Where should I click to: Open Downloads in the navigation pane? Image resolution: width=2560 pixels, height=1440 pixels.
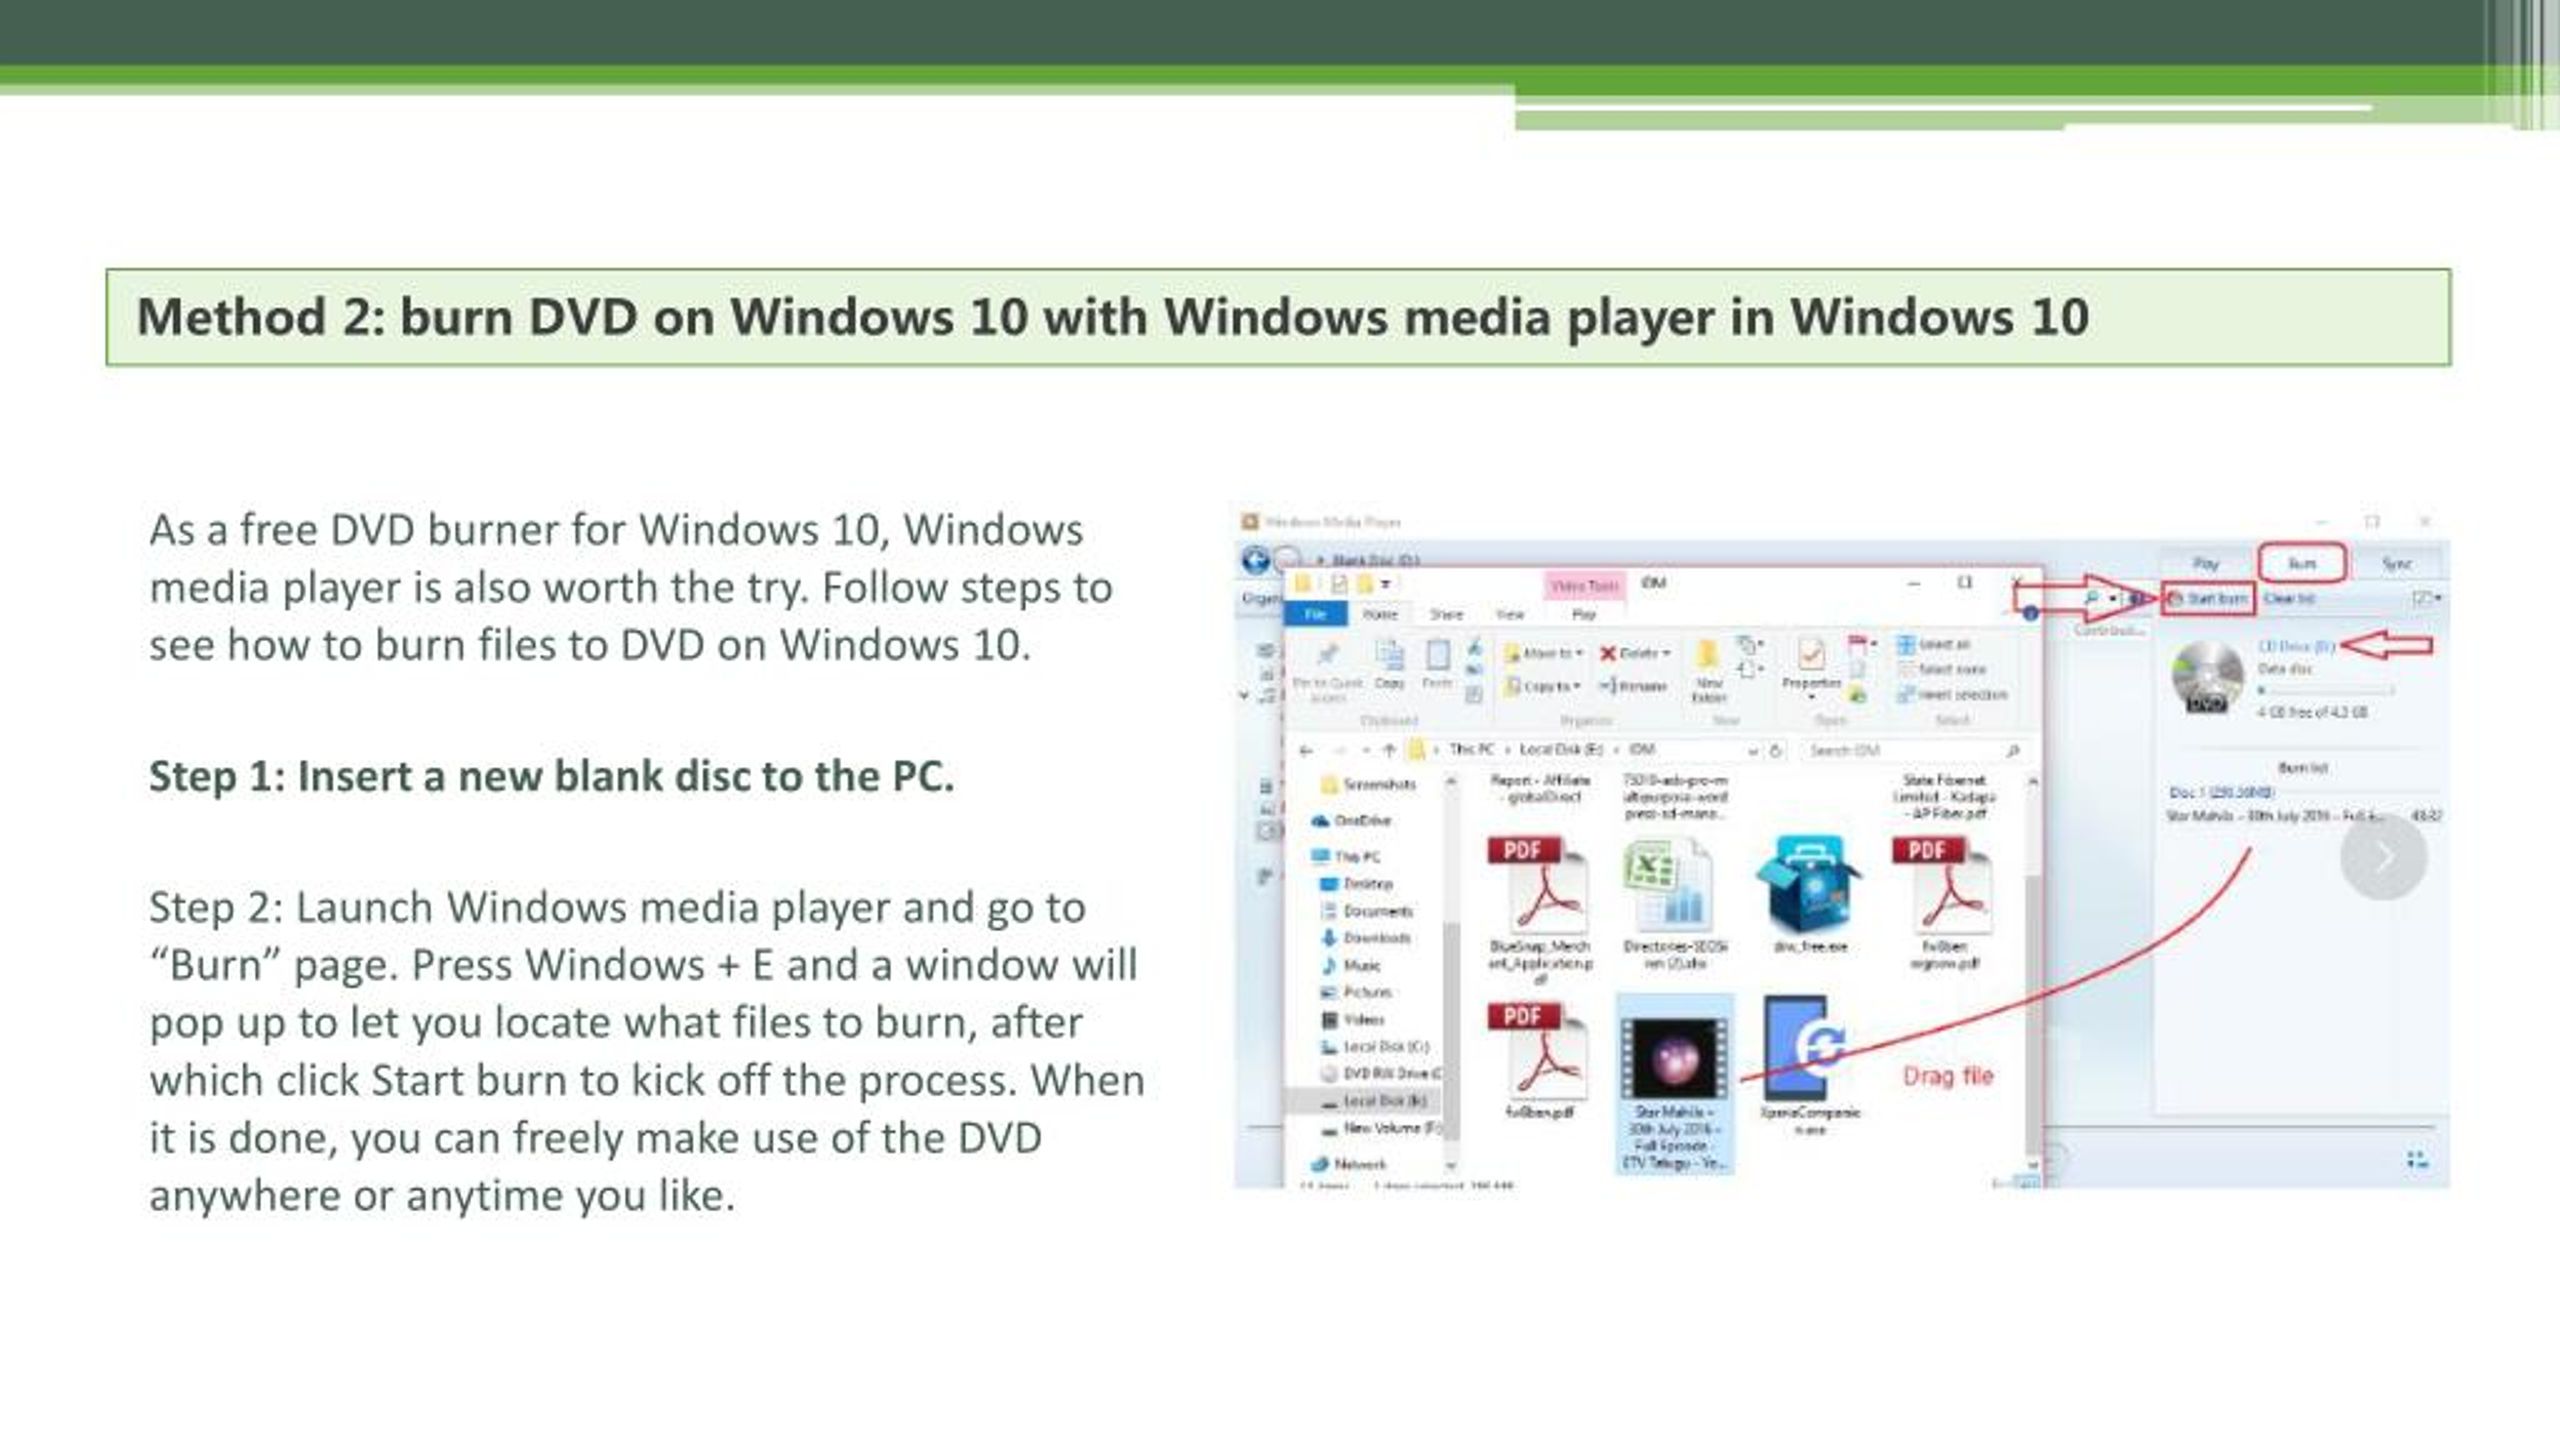(1366, 938)
